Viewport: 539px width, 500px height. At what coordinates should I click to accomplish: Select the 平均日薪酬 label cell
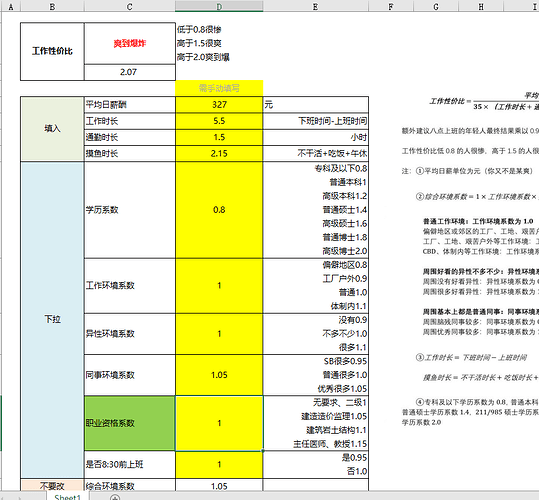pyautogui.click(x=130, y=104)
